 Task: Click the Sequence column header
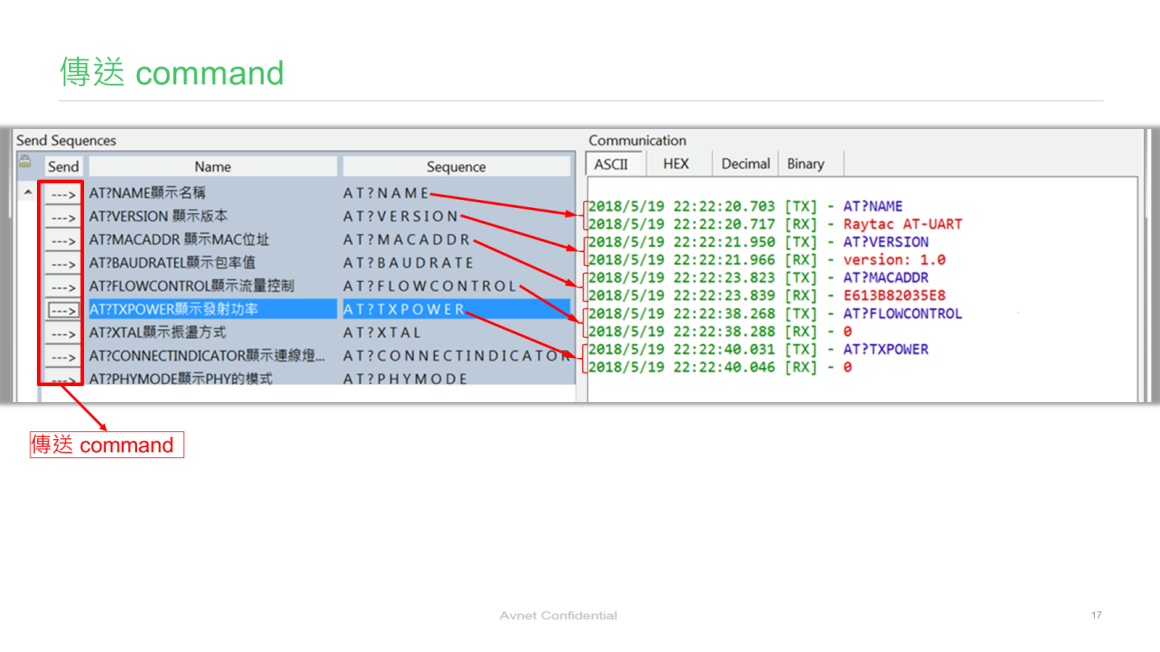pyautogui.click(x=456, y=167)
